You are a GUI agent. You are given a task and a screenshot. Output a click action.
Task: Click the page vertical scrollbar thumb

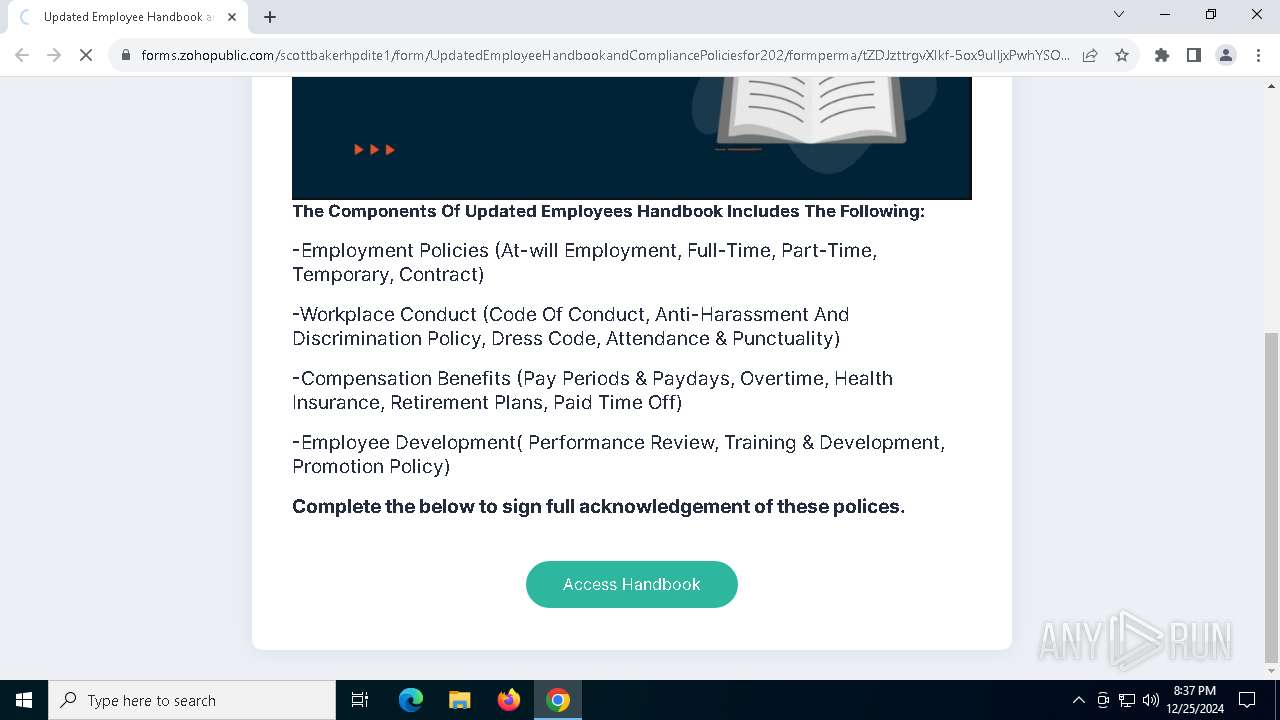tap(1271, 497)
